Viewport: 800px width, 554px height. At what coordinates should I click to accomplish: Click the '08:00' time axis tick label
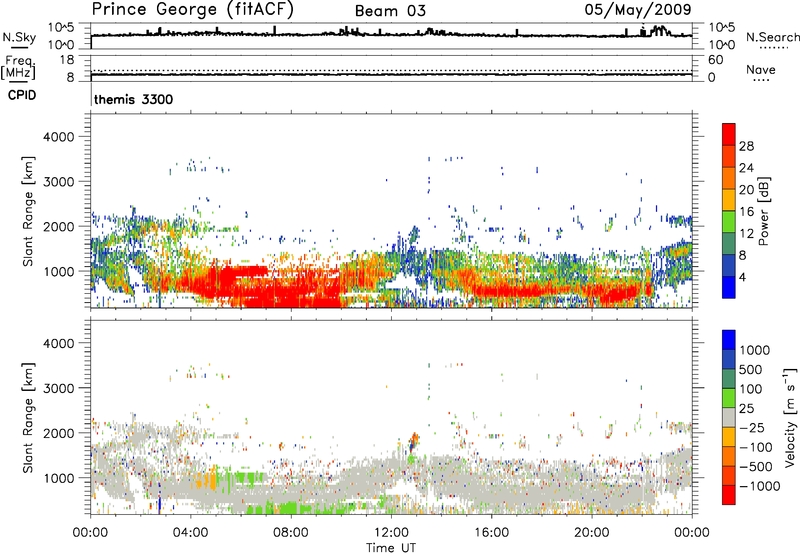(290, 533)
